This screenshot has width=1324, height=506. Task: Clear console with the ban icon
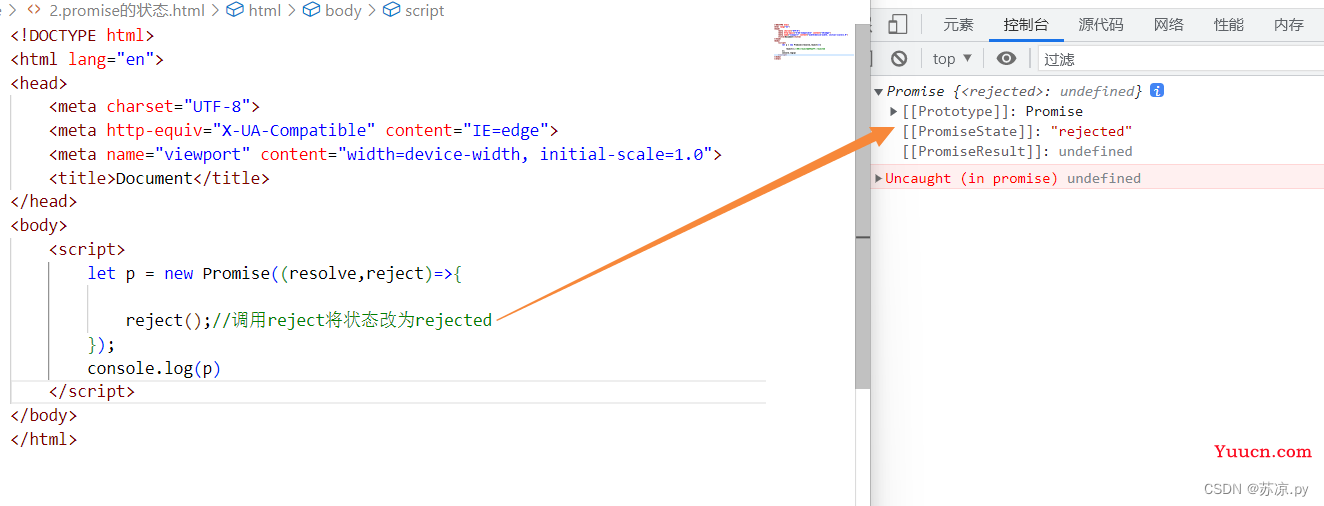click(x=899, y=58)
